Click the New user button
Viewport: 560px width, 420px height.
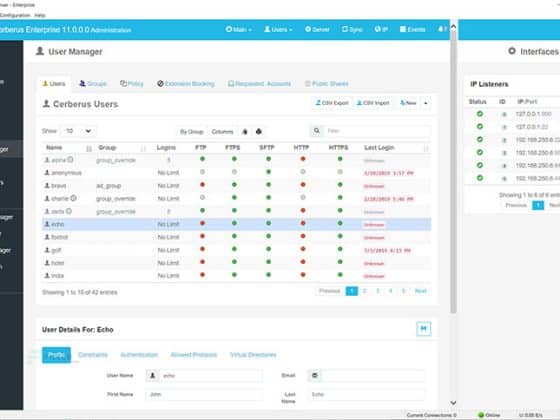pos(408,103)
